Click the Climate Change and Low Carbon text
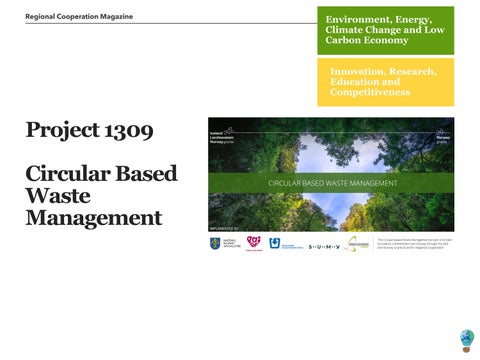Image resolution: width=480 pixels, height=360 pixels. 385,35
